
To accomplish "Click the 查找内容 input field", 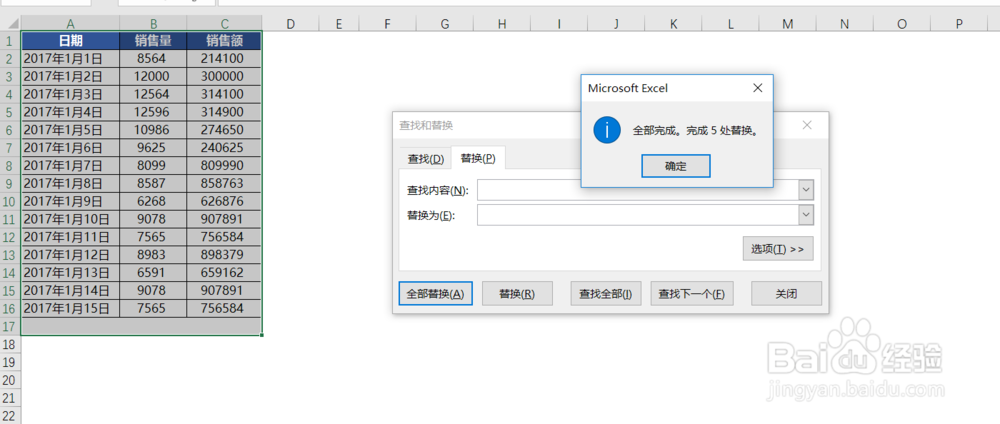I will pos(638,190).
